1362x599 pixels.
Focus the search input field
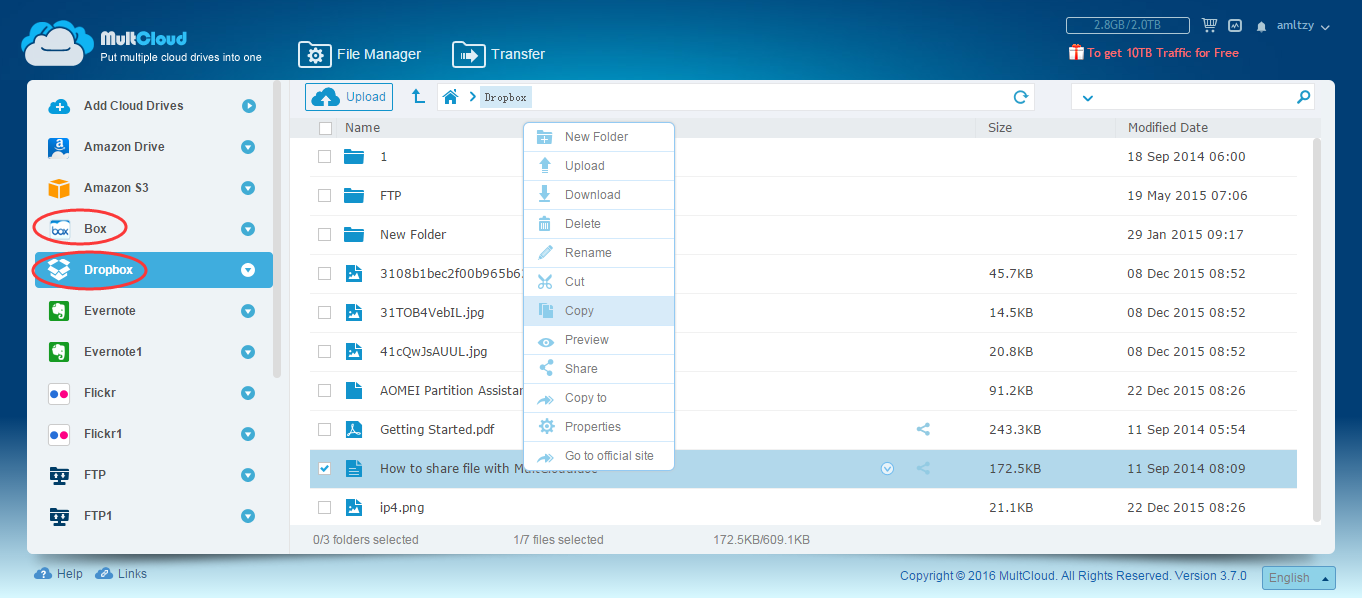pos(1195,97)
